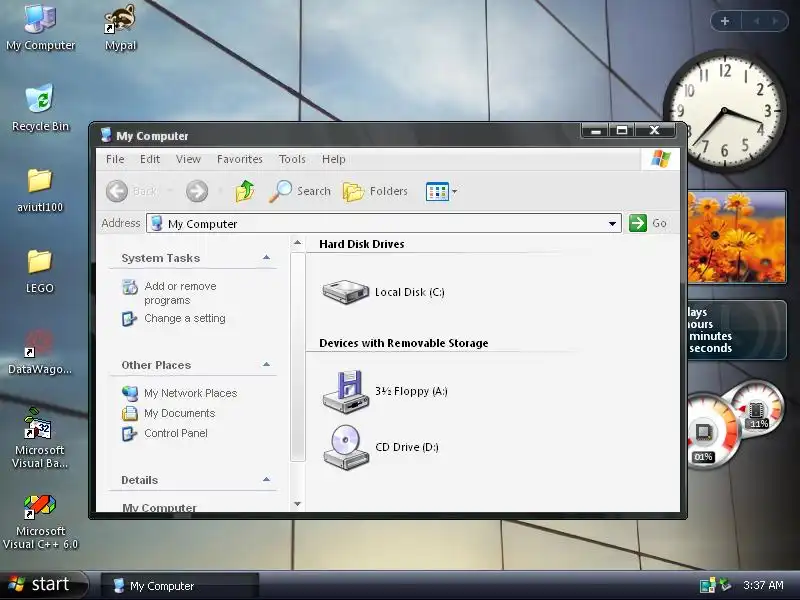Open My Computer desktop icon

click(x=40, y=27)
